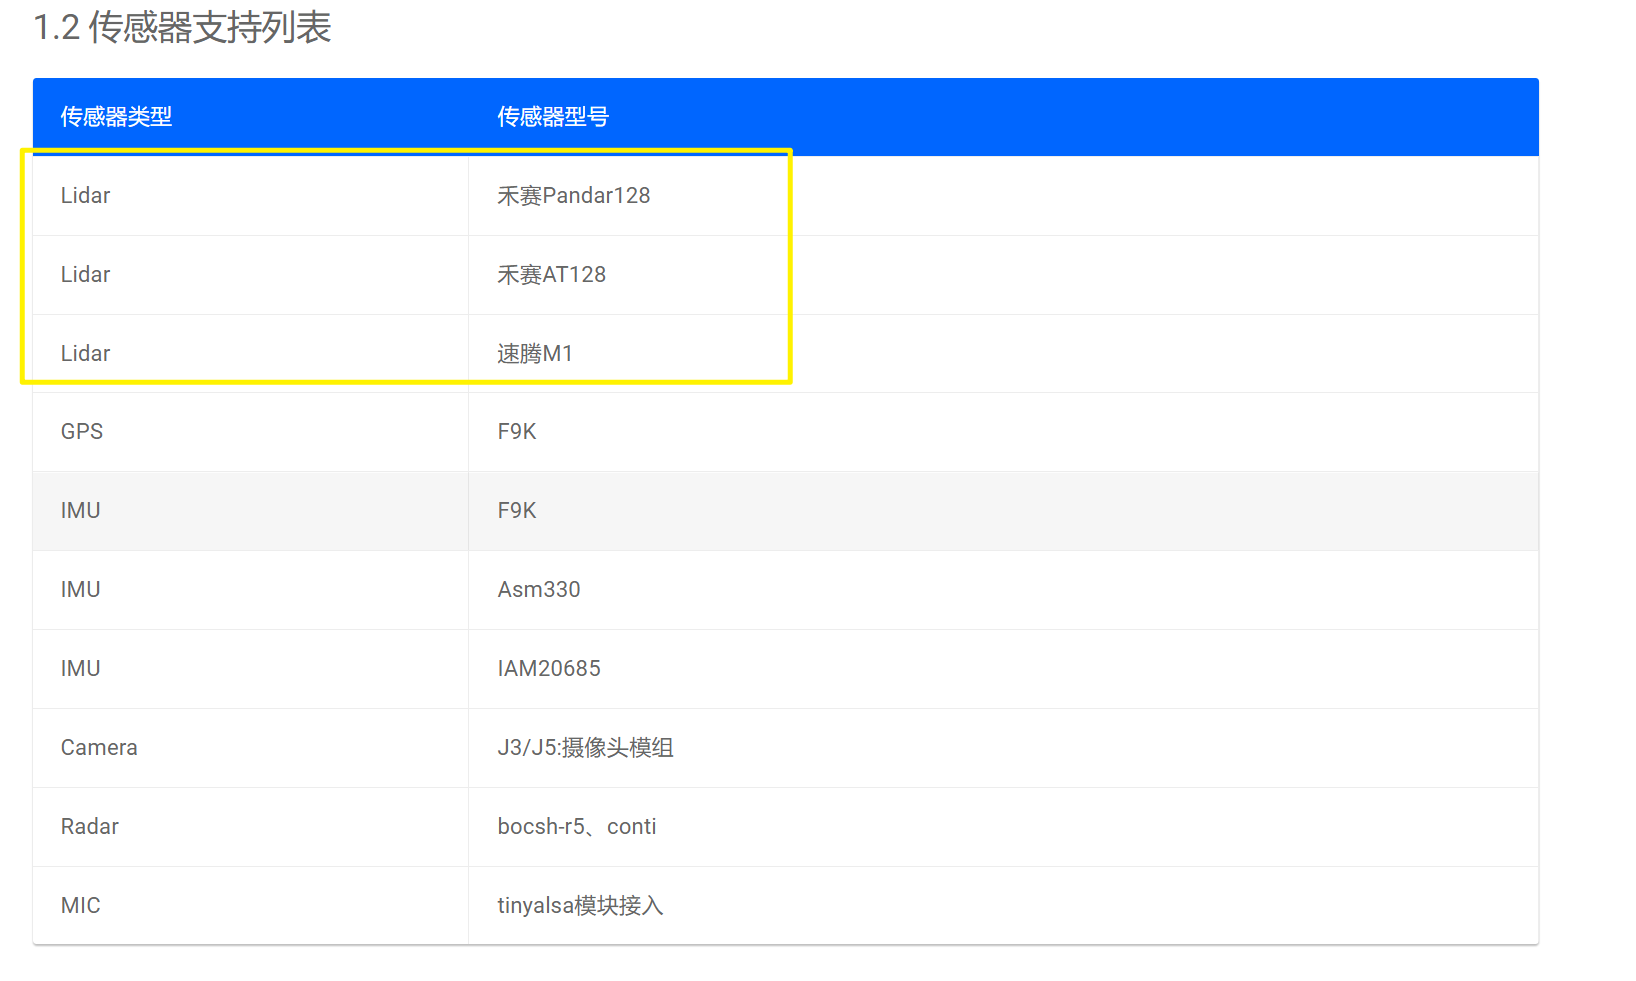Viewport: 1636px width, 981px height.
Task: Click the Asm330 model cell
Action: coord(539,590)
